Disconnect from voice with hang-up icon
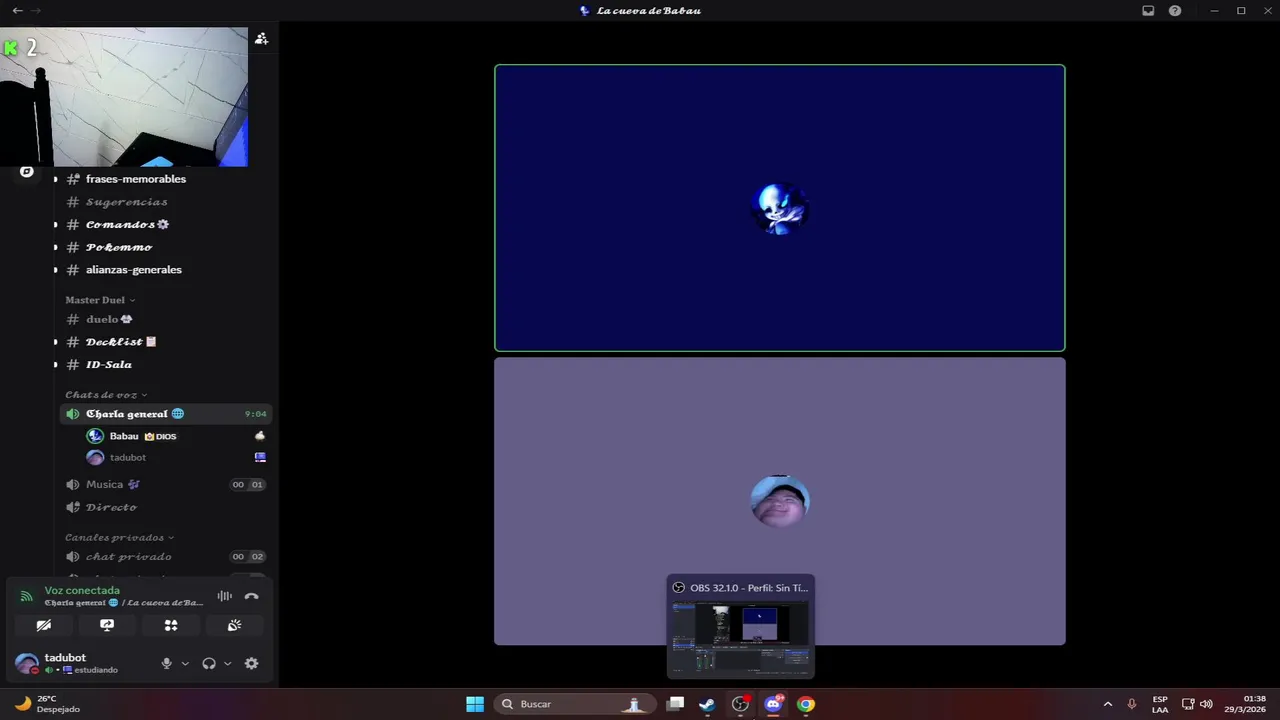The width and height of the screenshot is (1280, 720). (x=251, y=596)
